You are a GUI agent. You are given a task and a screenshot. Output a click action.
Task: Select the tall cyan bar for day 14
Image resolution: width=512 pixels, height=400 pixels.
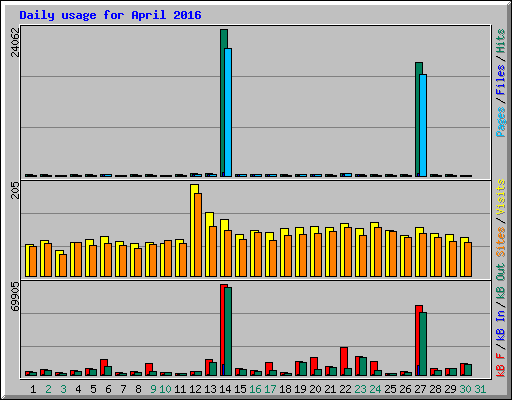(x=228, y=112)
